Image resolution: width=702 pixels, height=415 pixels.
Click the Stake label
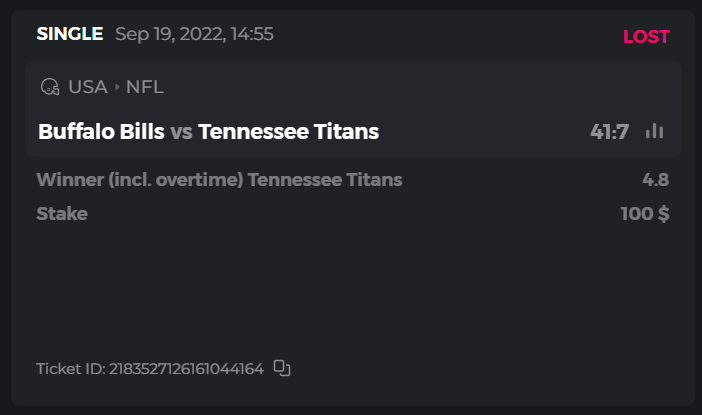tap(62, 213)
